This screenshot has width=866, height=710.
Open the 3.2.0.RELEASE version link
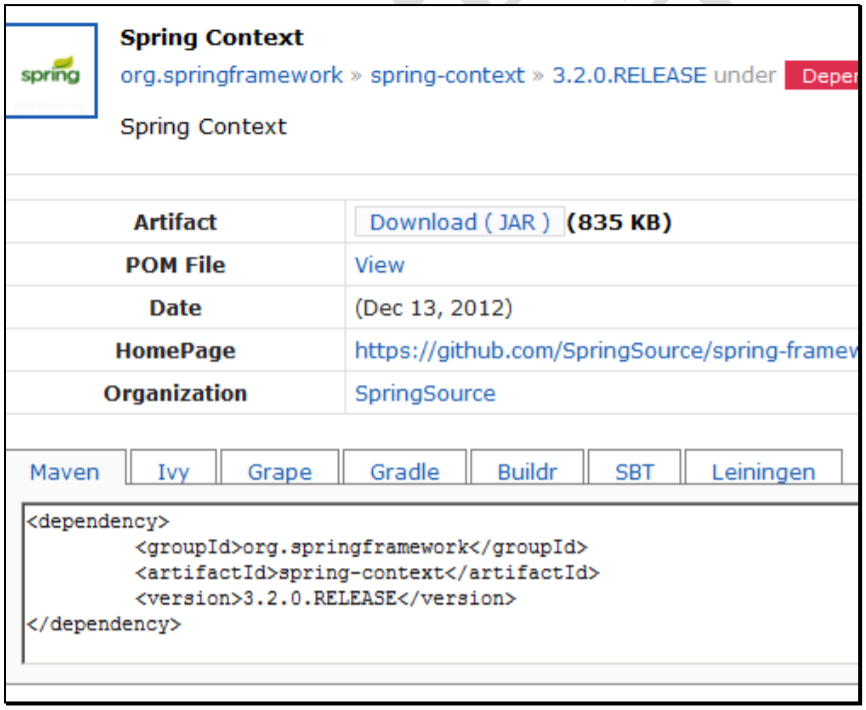coord(629,76)
